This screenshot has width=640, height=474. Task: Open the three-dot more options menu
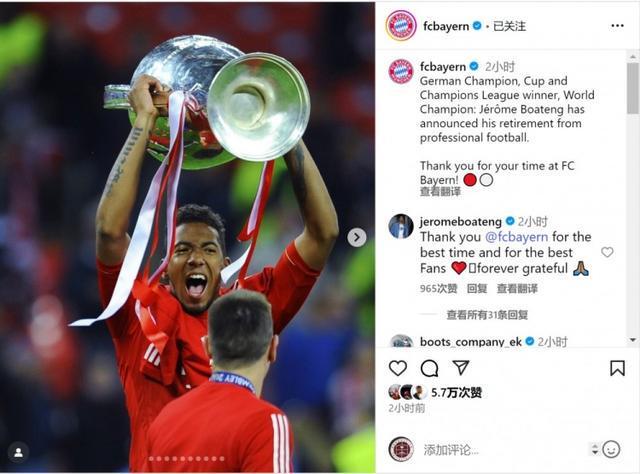click(617, 26)
